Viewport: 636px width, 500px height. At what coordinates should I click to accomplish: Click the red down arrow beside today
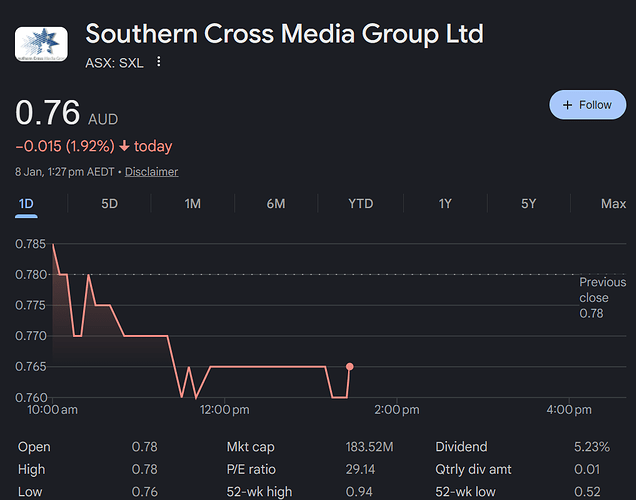pyautogui.click(x=124, y=147)
